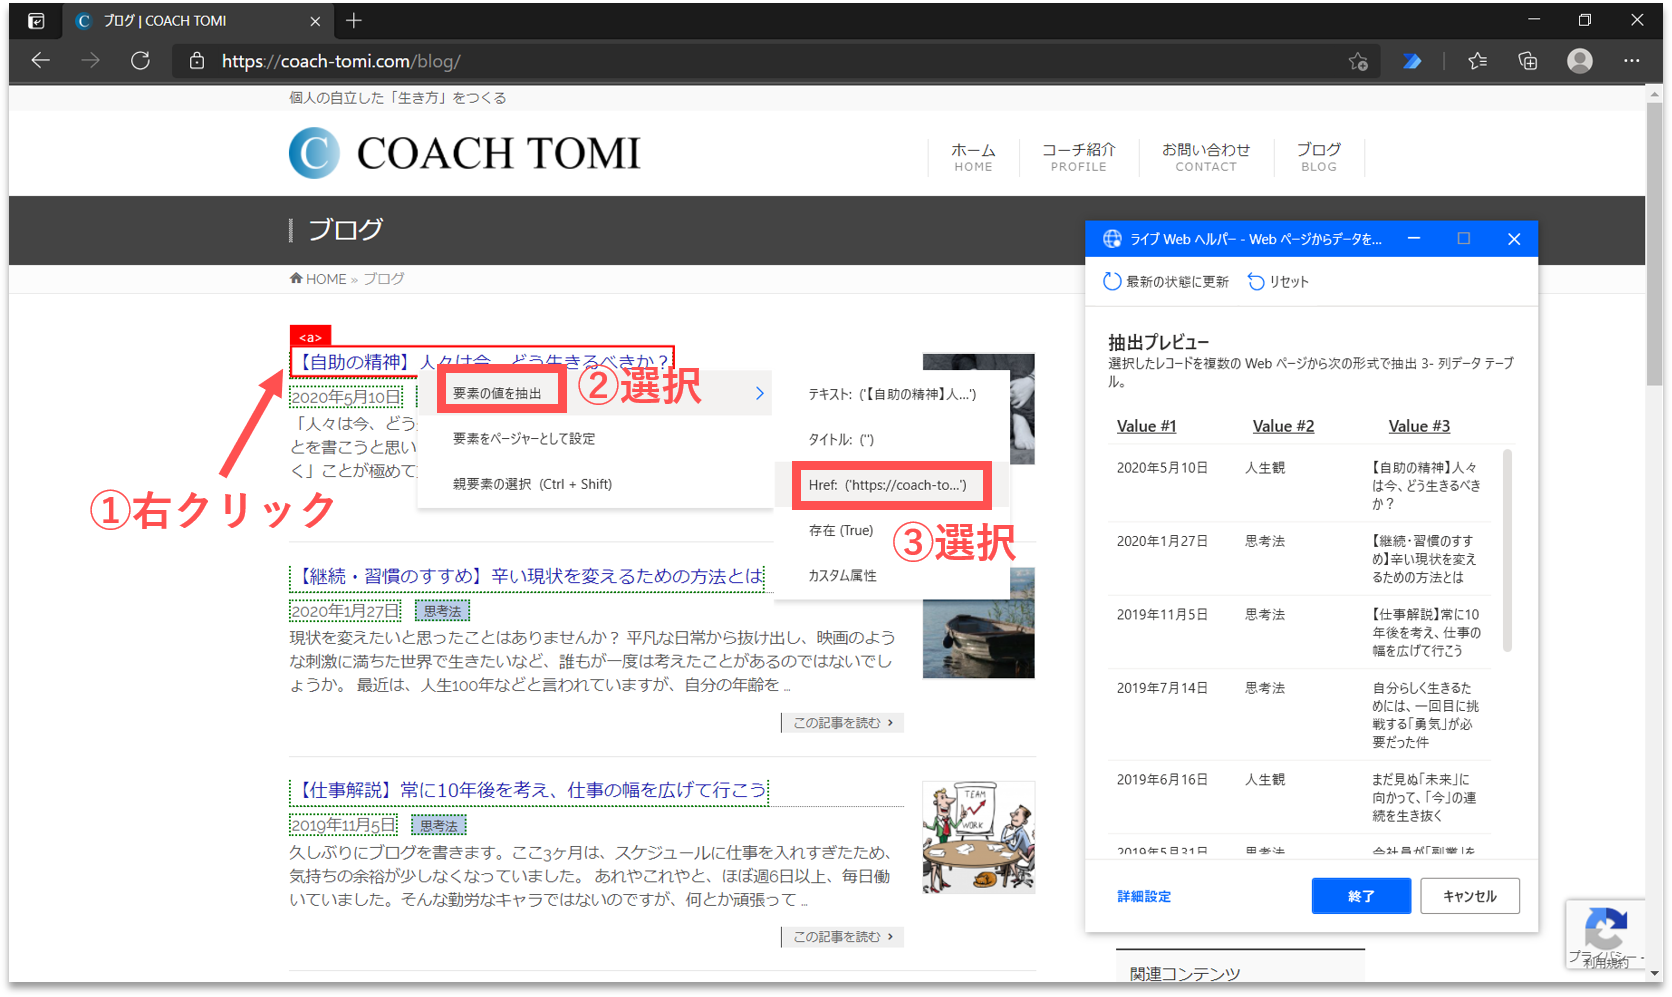
Task: Reload the page with refresh icon
Action: [141, 61]
